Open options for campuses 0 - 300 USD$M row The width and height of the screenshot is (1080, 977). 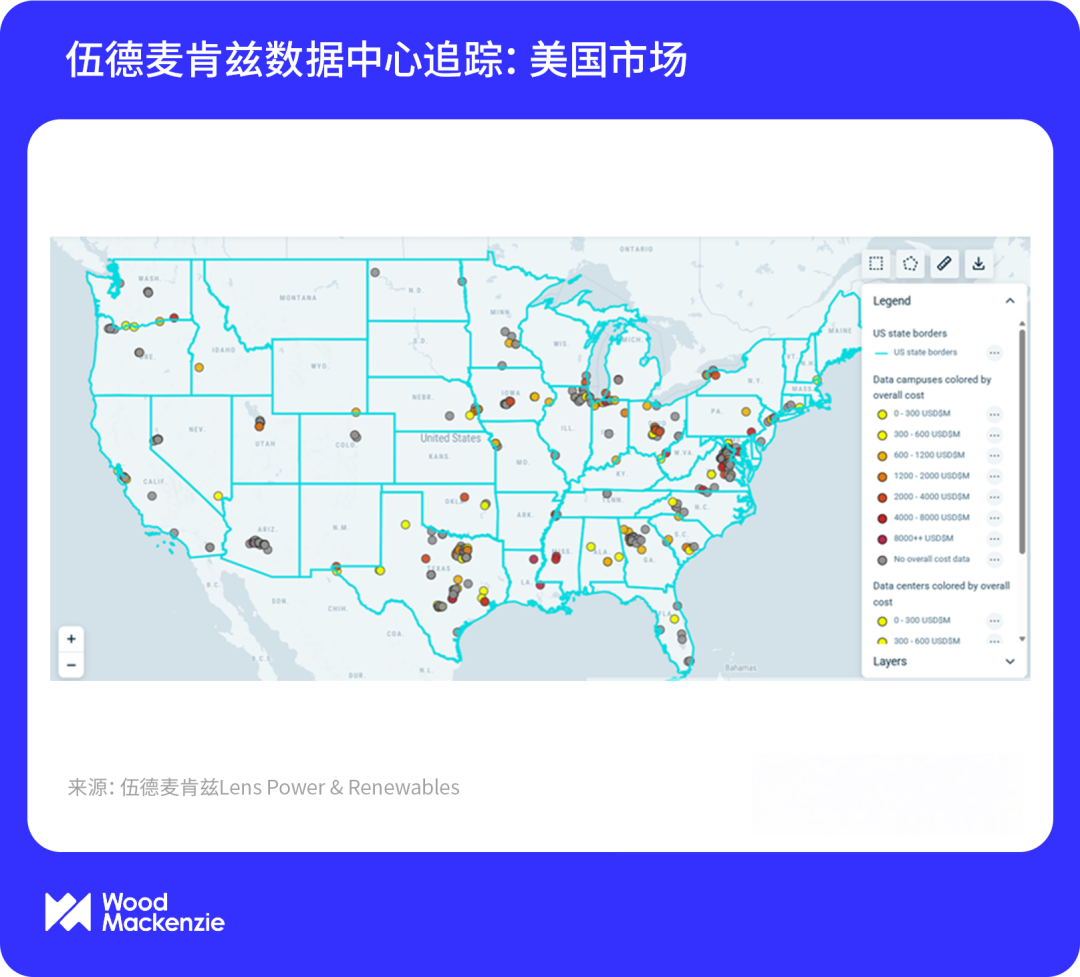994,414
